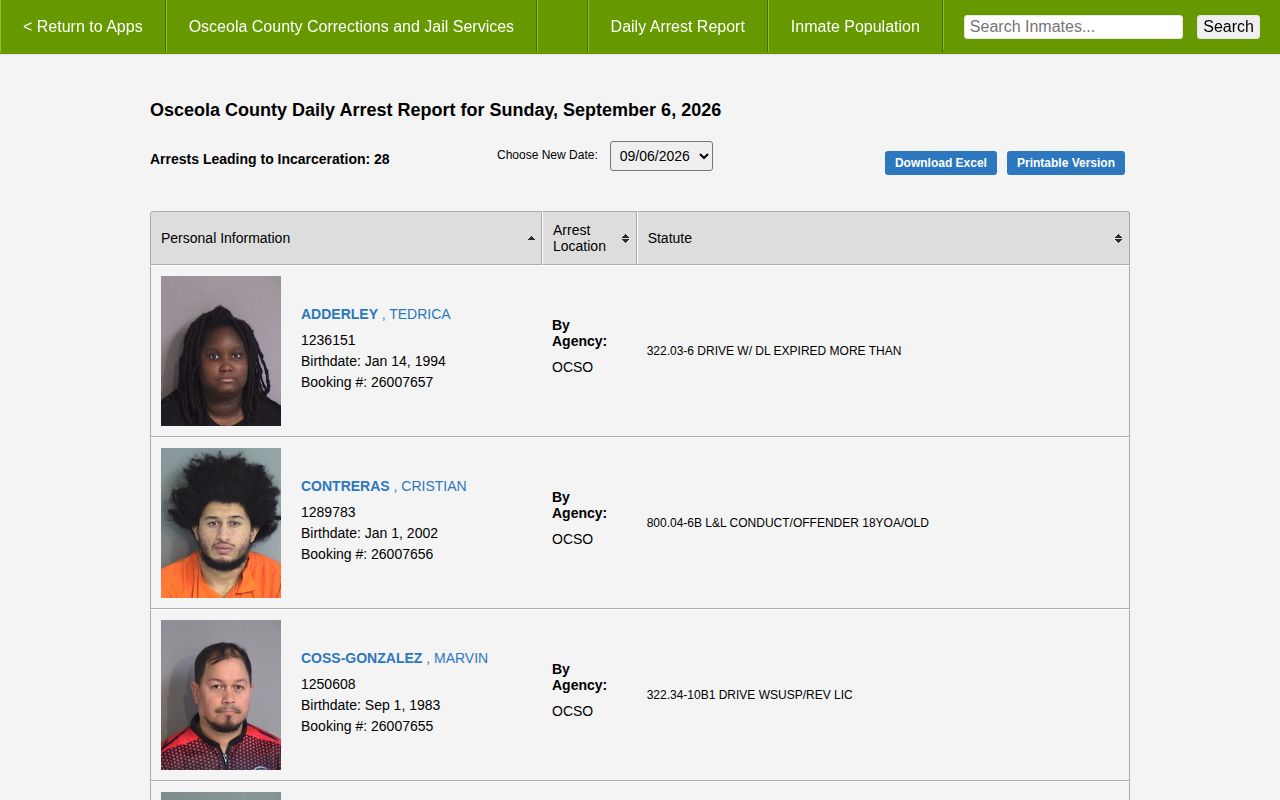The image size is (1280, 800).
Task: Select inmate ID 1236151
Action: (x=328, y=340)
